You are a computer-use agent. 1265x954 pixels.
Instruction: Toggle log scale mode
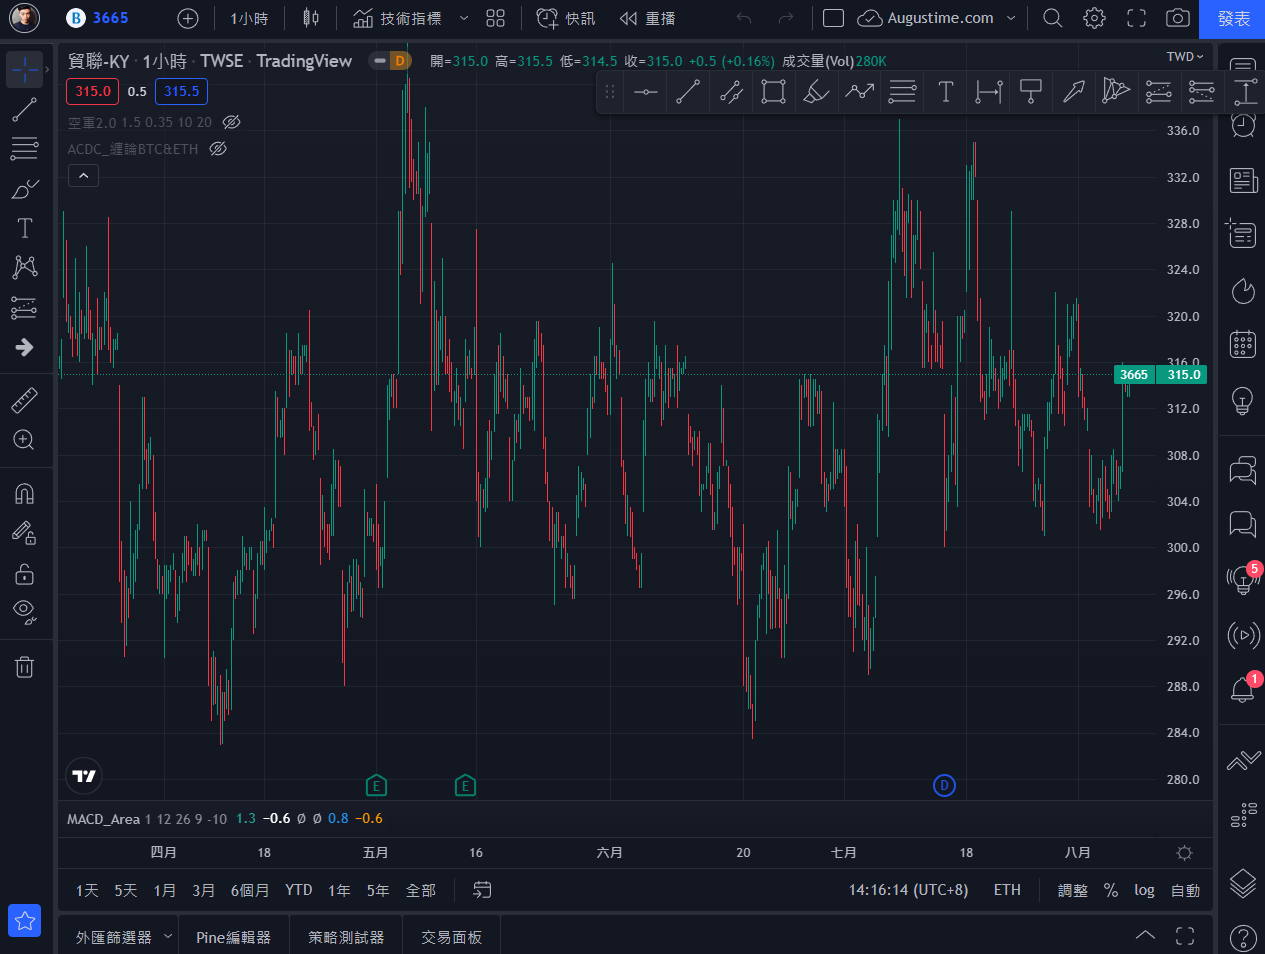[x=1144, y=890]
